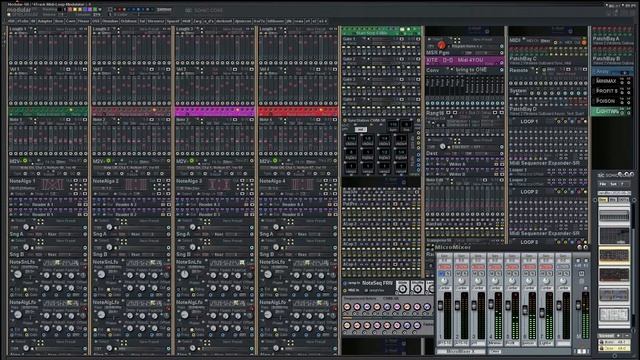Image resolution: width=640 pixels, height=360 pixels.
Task: Click the Settings button in top toolbar
Action: click(164, 9)
